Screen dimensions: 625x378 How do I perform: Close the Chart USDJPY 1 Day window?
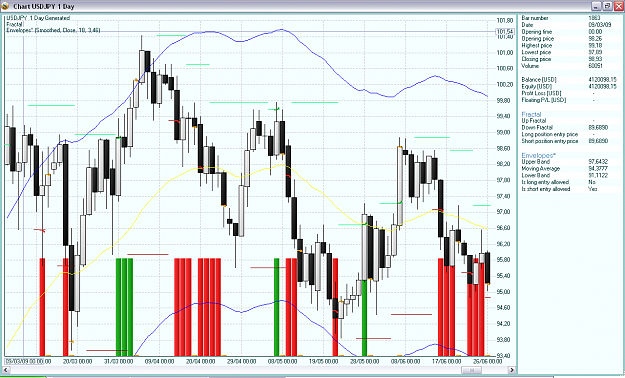[x=618, y=6]
